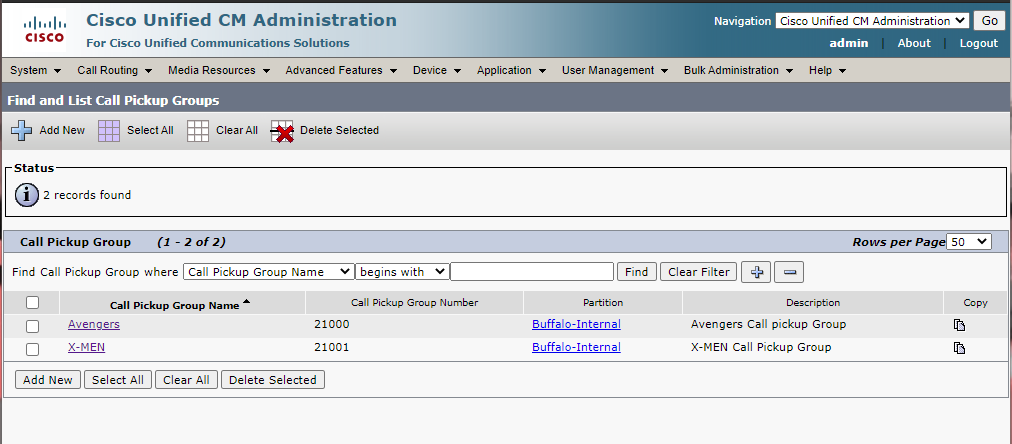Click the About link

914,43
